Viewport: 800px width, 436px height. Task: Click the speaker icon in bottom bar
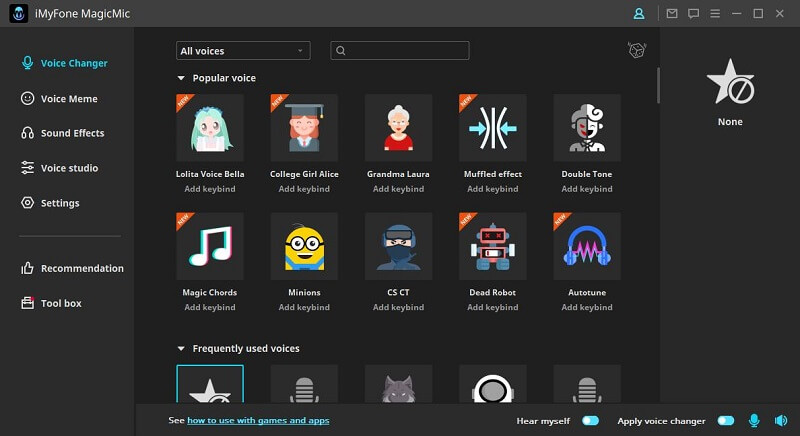781,421
